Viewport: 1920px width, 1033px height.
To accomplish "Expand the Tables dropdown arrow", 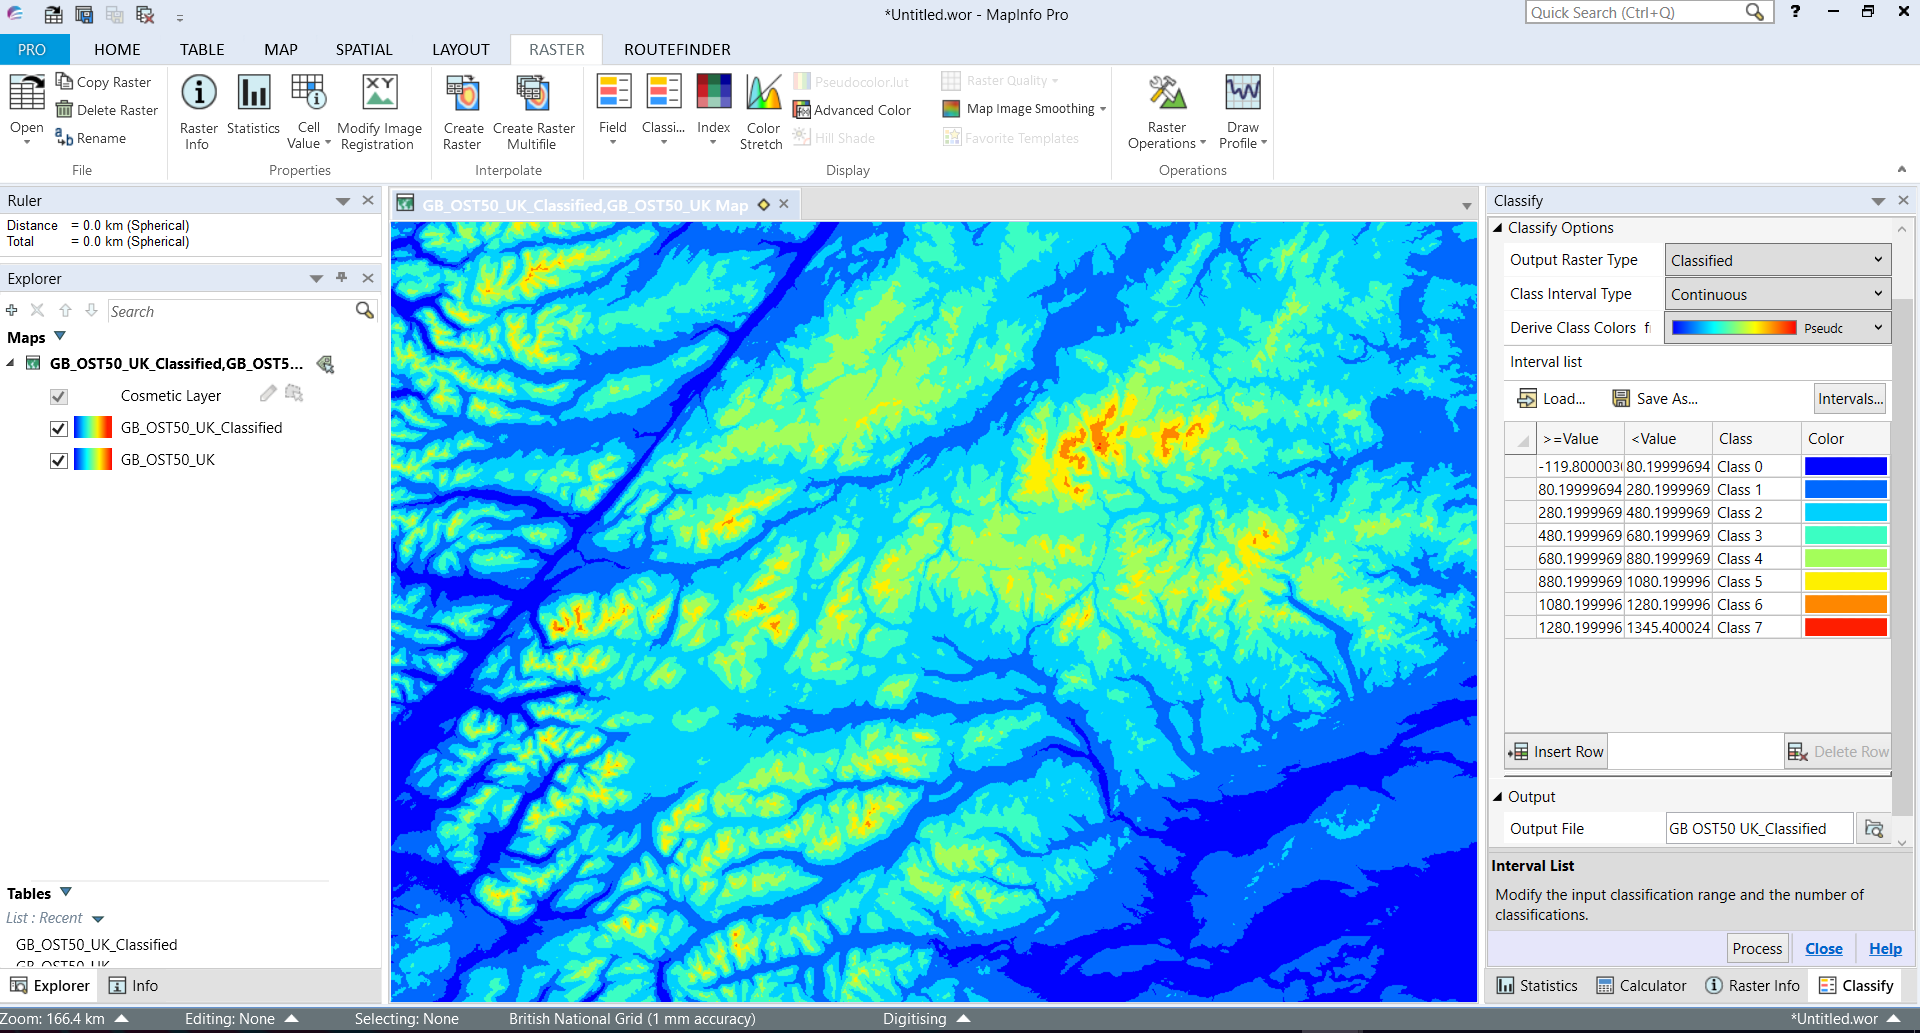I will click(66, 892).
